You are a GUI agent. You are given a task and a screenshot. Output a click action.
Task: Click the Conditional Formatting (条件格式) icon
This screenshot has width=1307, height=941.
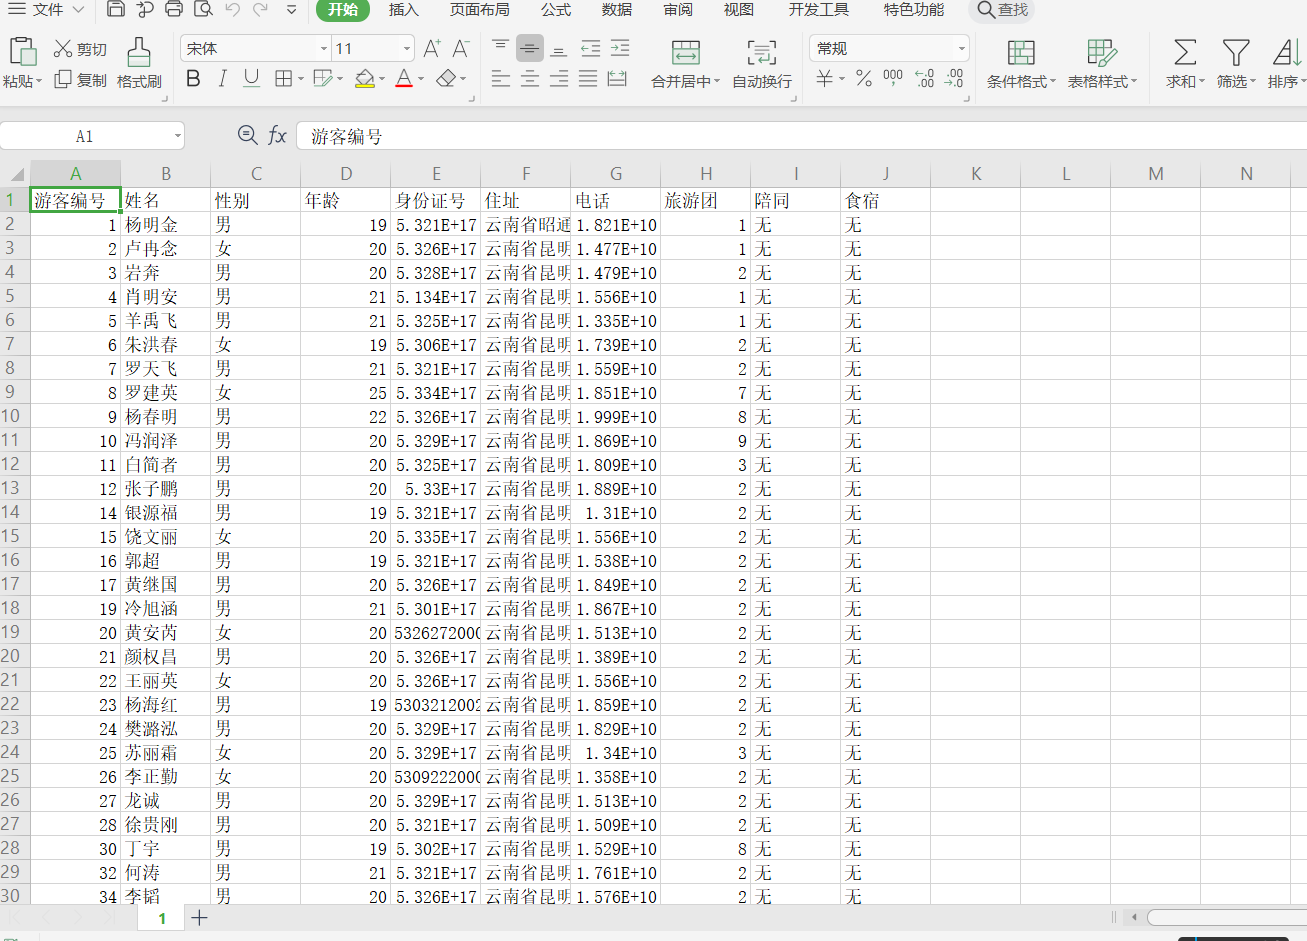[1021, 53]
